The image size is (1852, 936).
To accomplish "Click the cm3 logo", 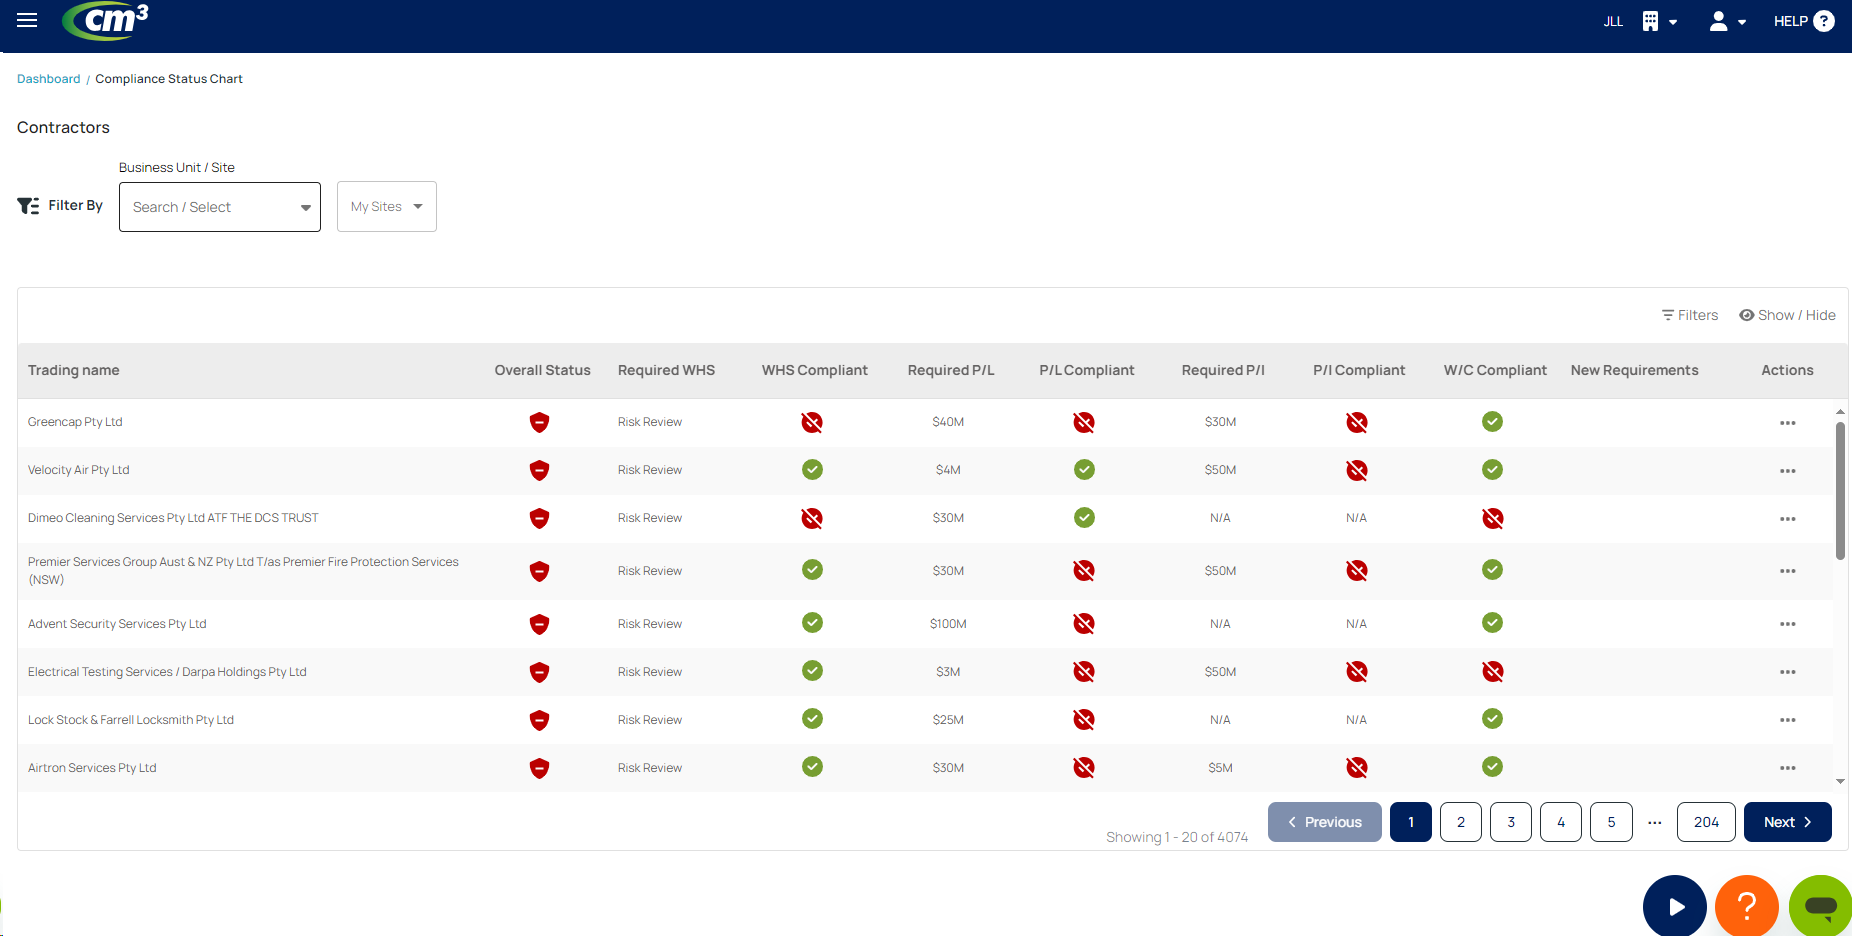I will 105,21.
